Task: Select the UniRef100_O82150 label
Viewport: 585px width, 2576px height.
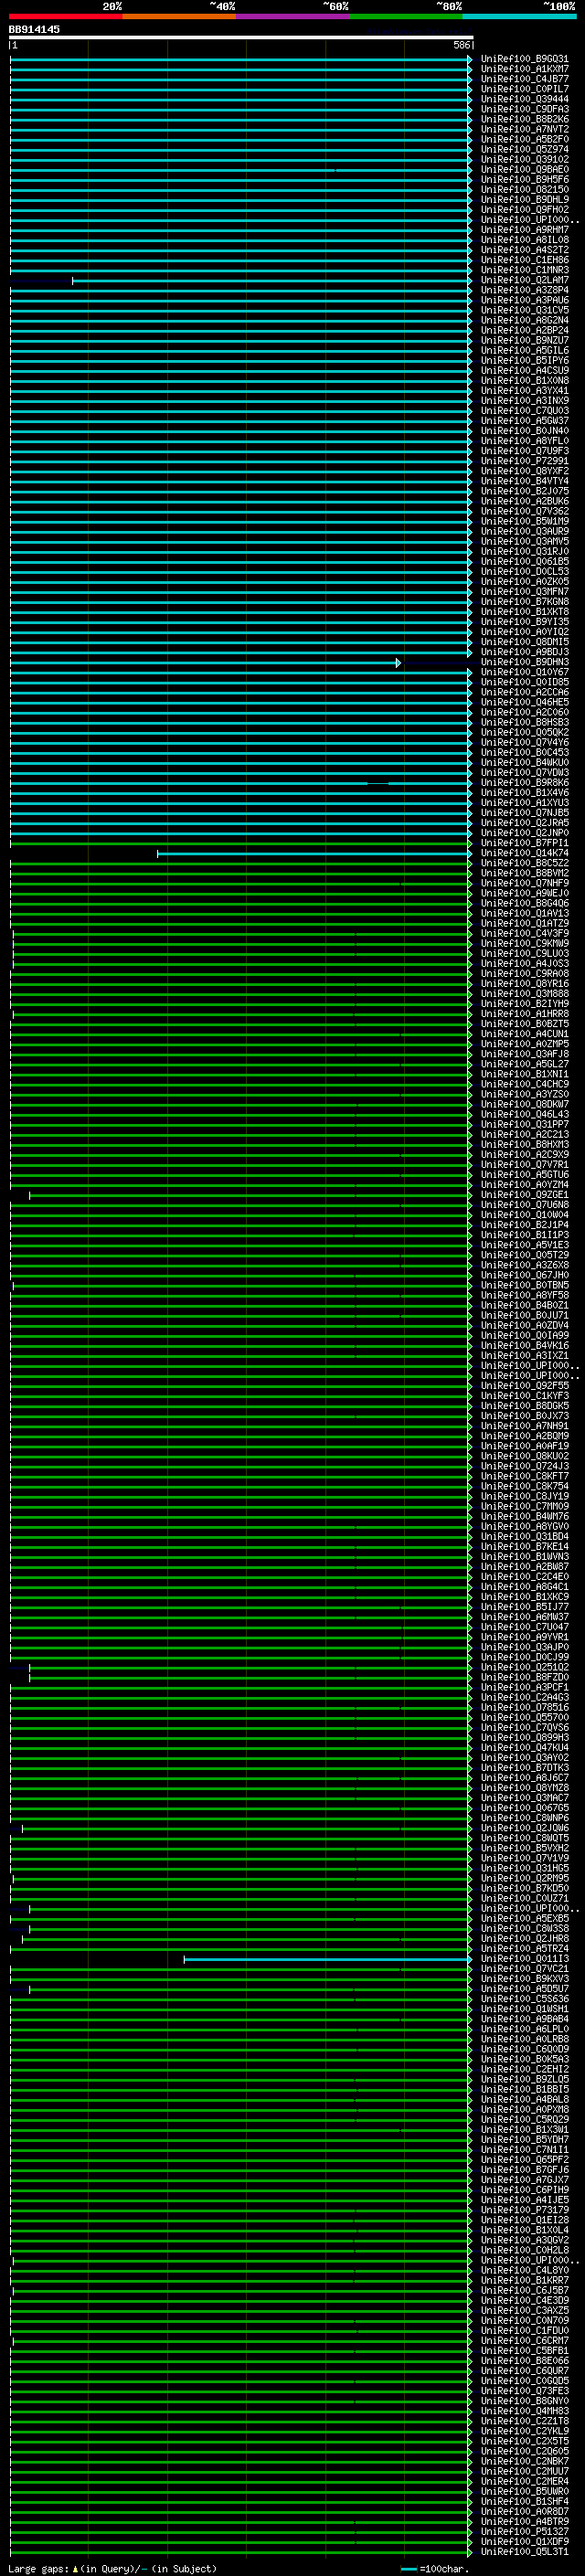Action: tap(525, 189)
